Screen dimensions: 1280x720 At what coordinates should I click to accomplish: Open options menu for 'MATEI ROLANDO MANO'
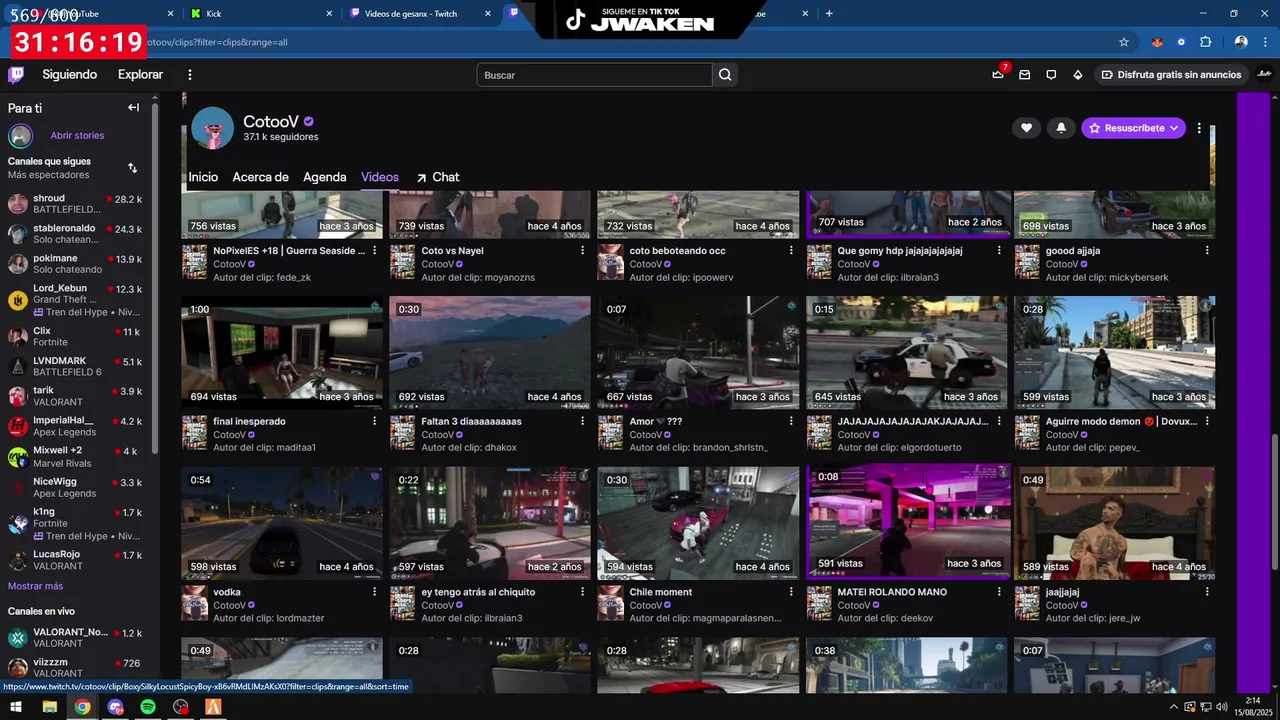tap(999, 592)
